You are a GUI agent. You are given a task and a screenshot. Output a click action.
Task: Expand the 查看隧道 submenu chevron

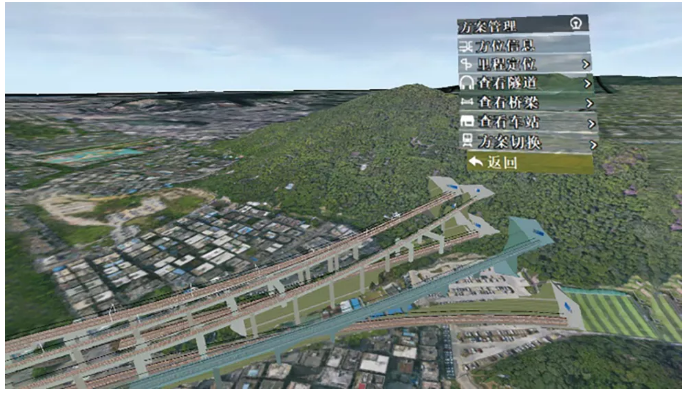click(x=587, y=84)
